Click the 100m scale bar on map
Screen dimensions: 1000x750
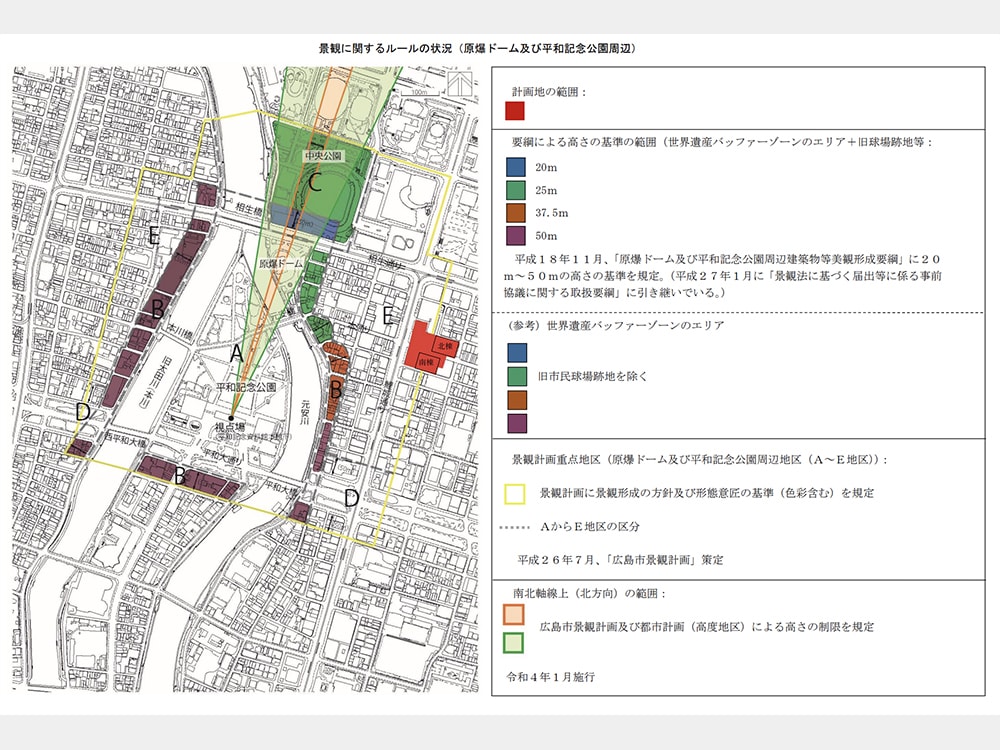tap(418, 95)
